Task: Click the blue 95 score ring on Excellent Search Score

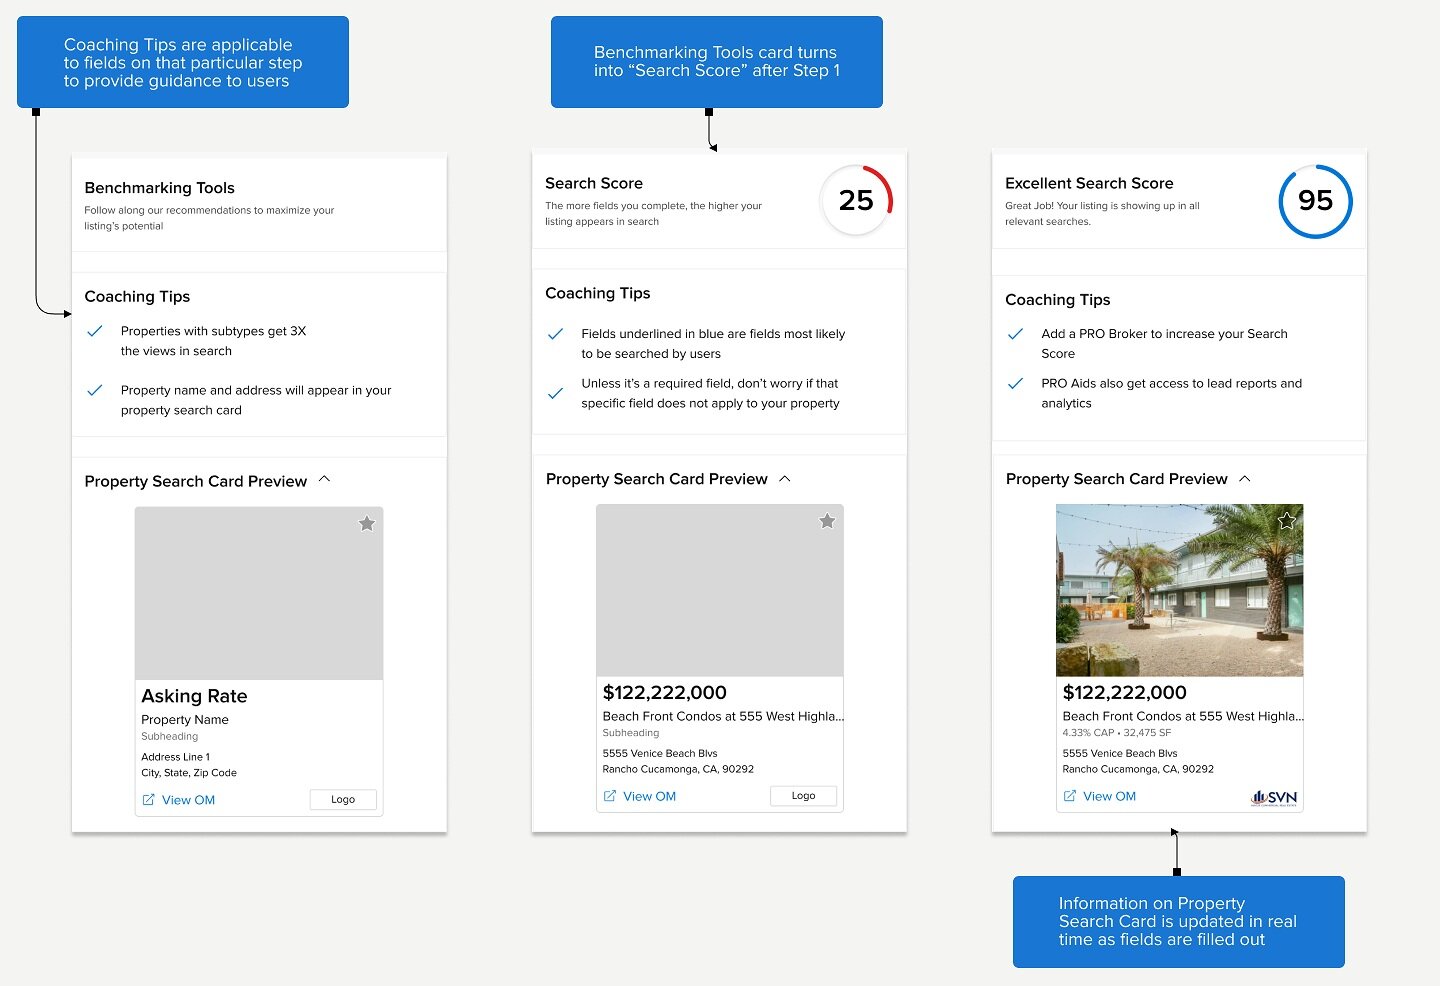Action: (1315, 202)
